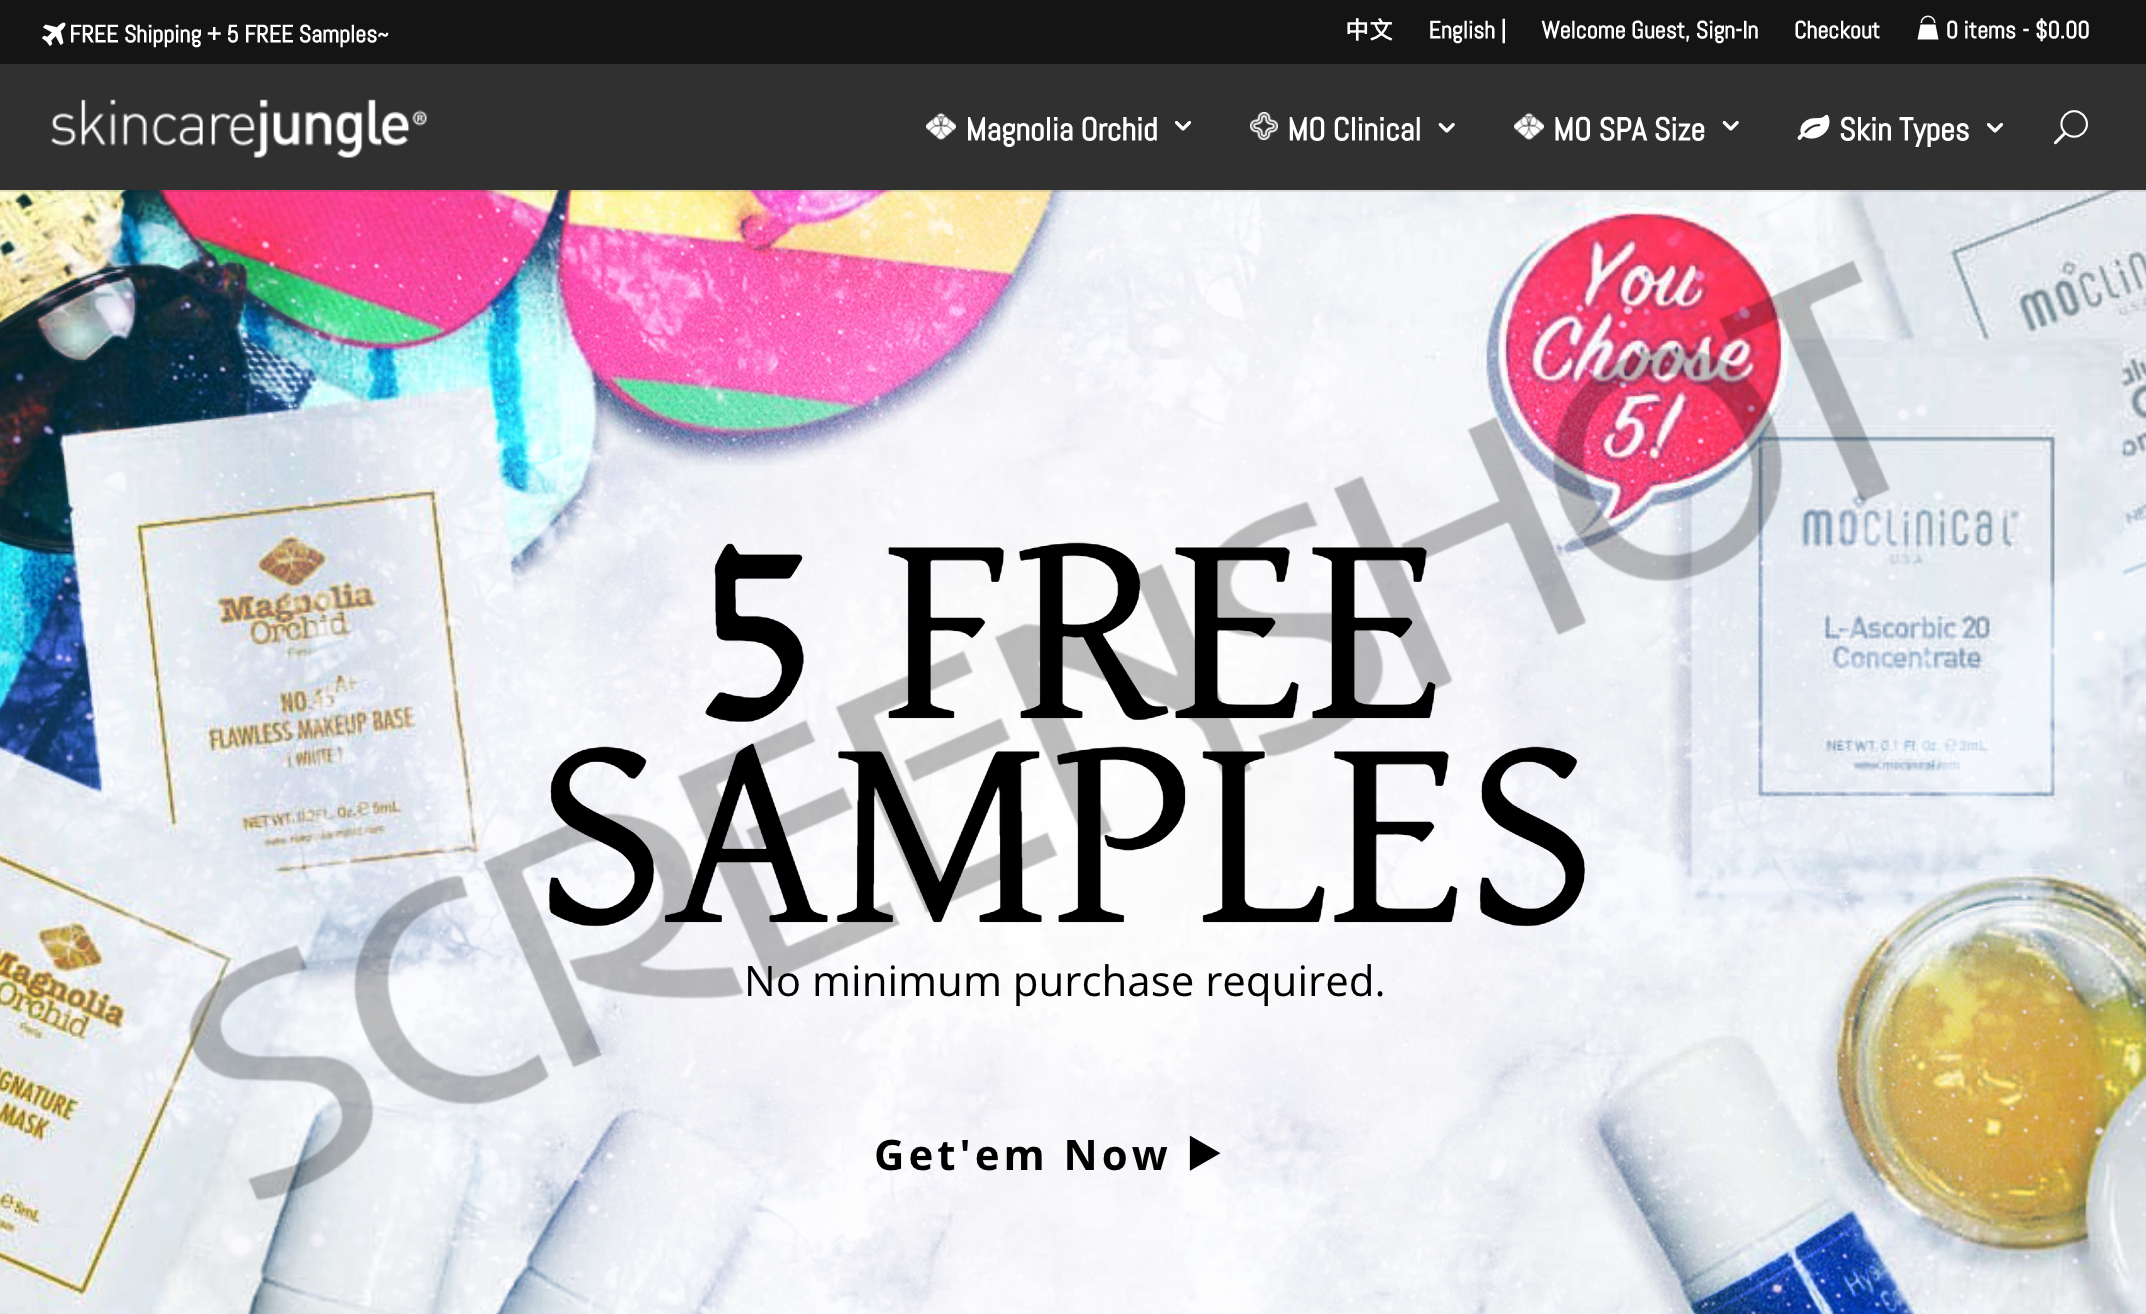Viewport: 2146px width, 1314px height.
Task: Expand the Magnolia Orchid dropdown chevron
Action: point(1183,127)
